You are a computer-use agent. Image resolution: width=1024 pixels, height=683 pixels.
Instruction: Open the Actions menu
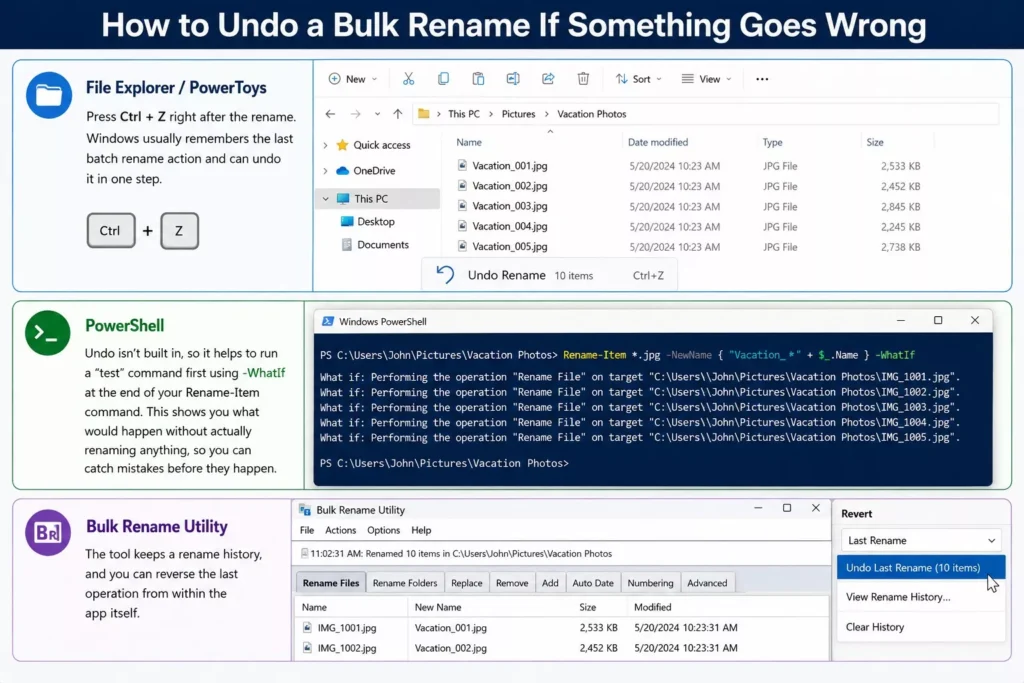[340, 530]
